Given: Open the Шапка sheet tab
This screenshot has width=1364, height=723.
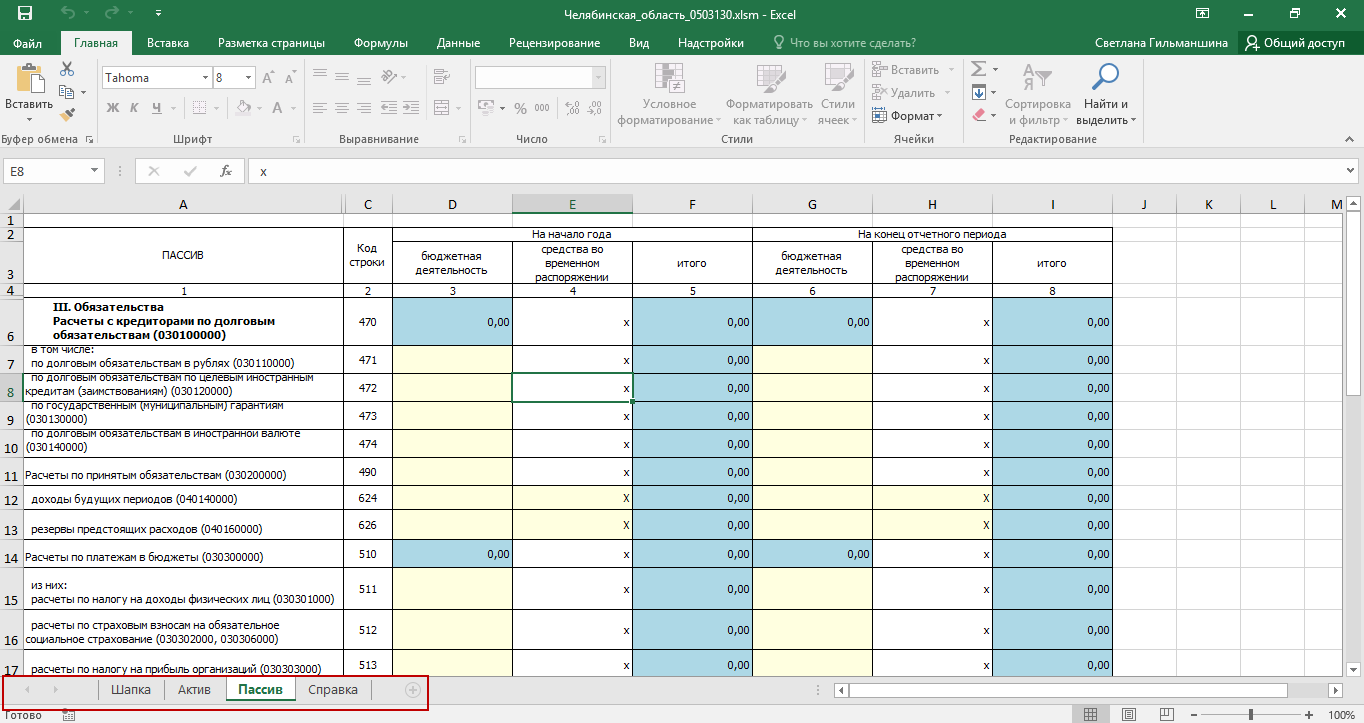Looking at the screenshot, I should coord(131,689).
